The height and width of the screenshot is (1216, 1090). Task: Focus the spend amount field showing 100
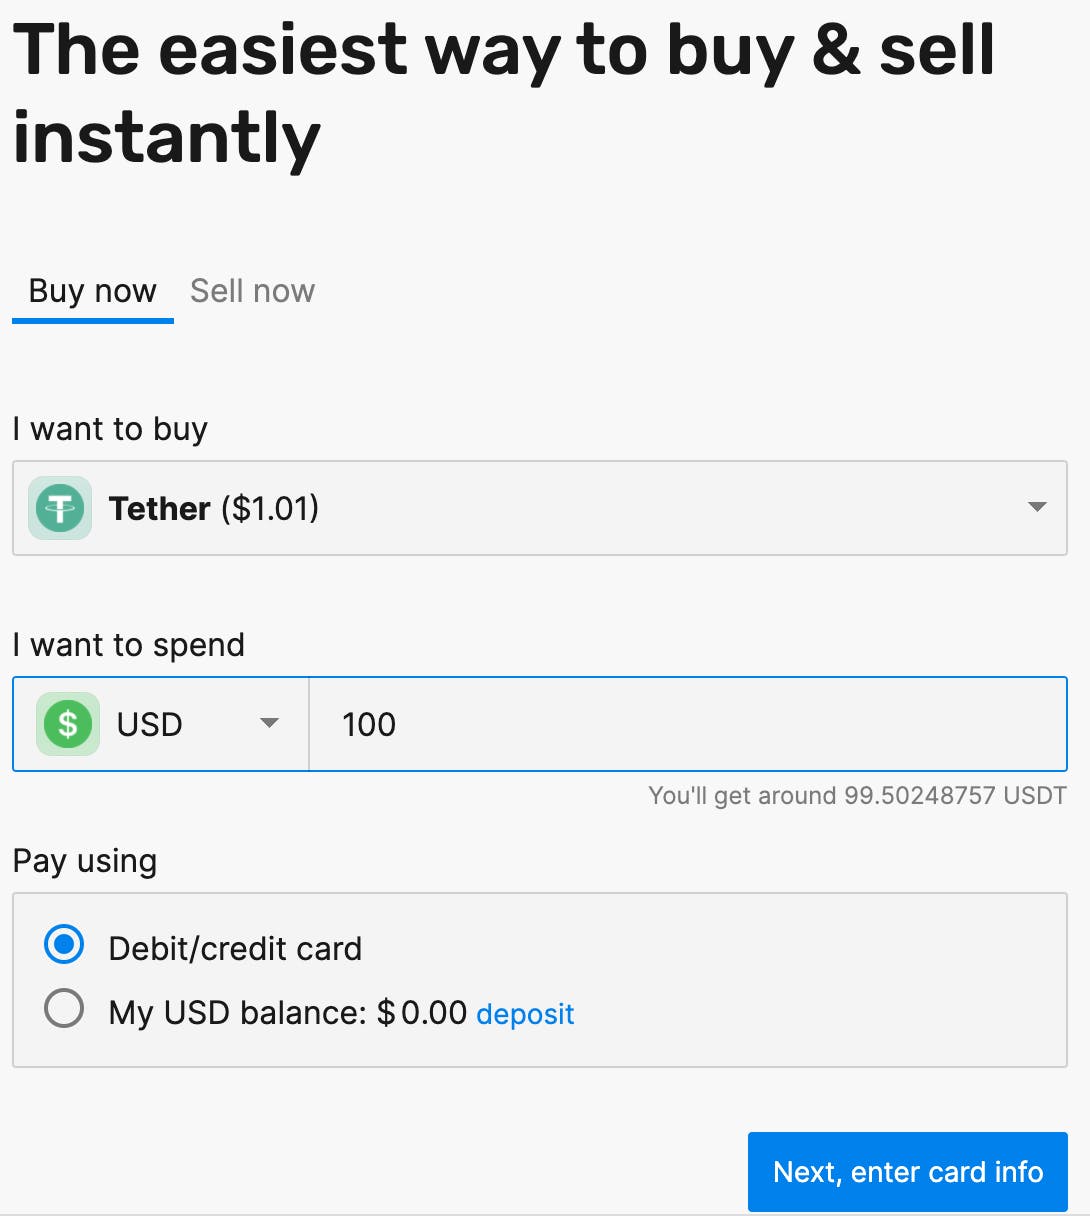click(x=688, y=724)
